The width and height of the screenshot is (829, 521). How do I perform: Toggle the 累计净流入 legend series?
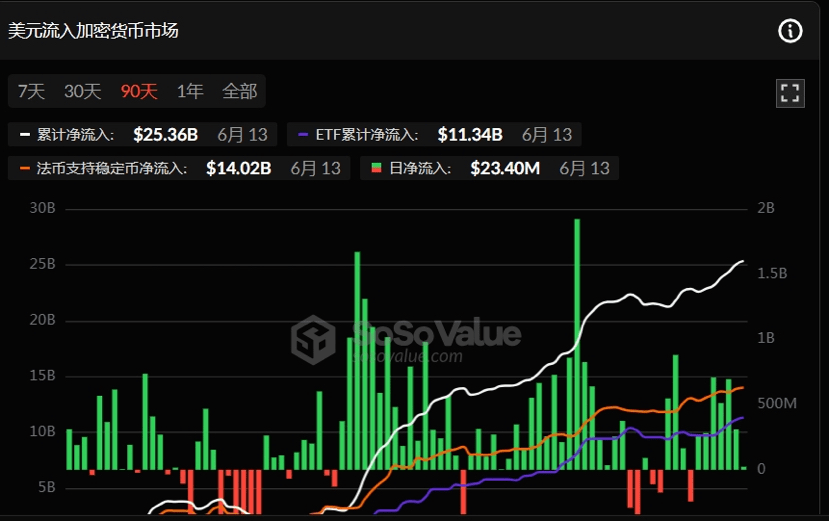coord(143,134)
